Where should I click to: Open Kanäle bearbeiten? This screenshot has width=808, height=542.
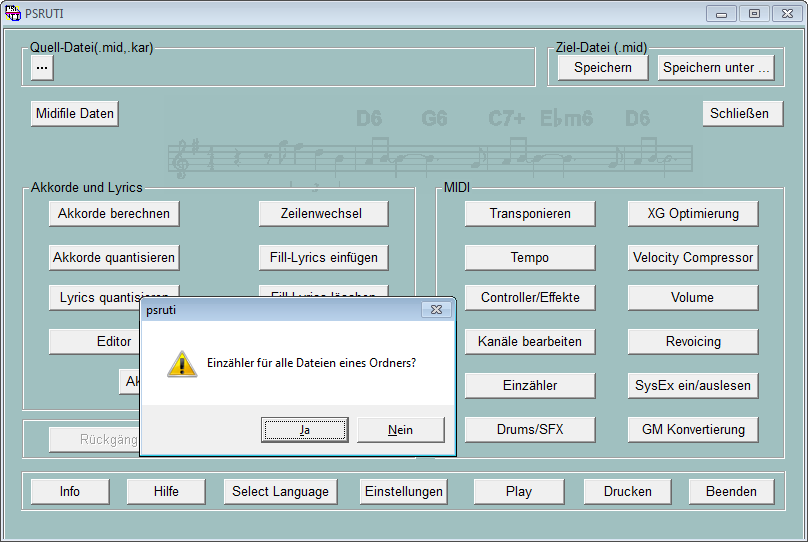coord(530,342)
